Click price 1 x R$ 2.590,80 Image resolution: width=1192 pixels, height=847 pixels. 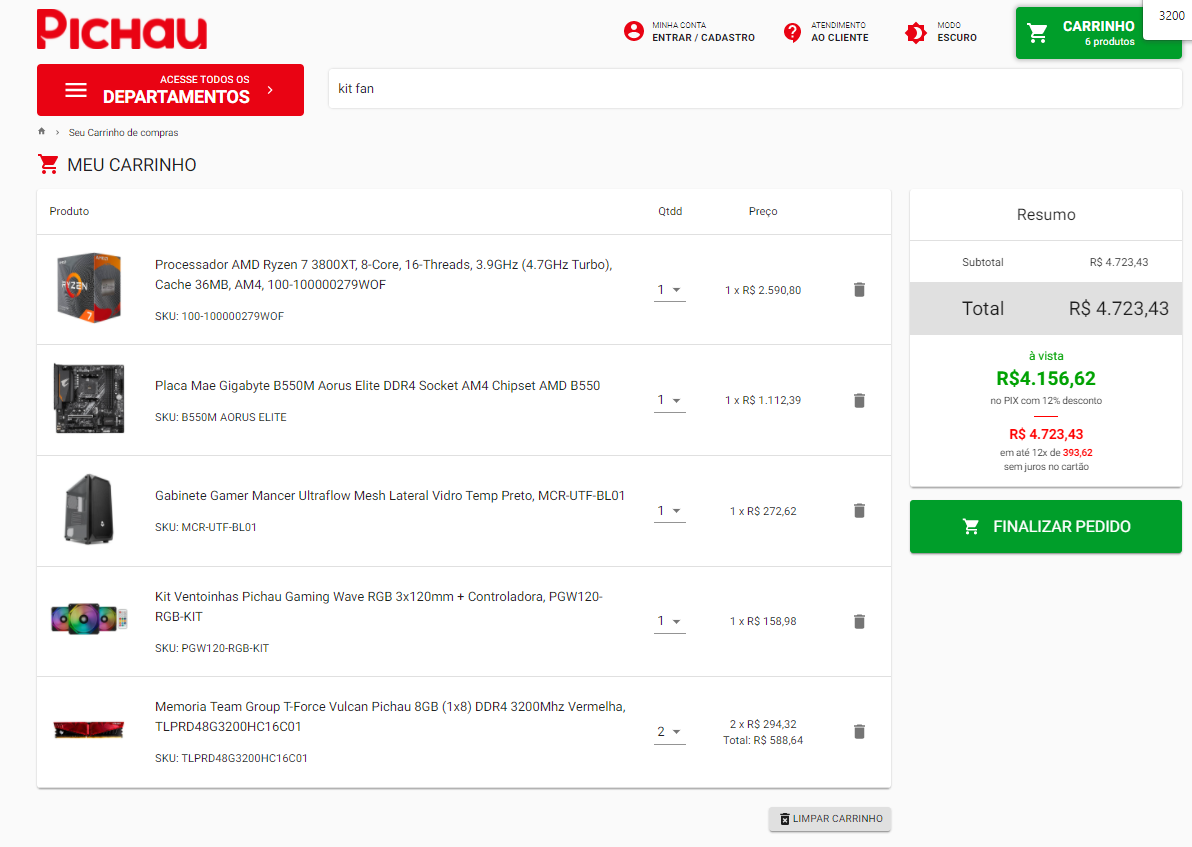click(x=762, y=290)
